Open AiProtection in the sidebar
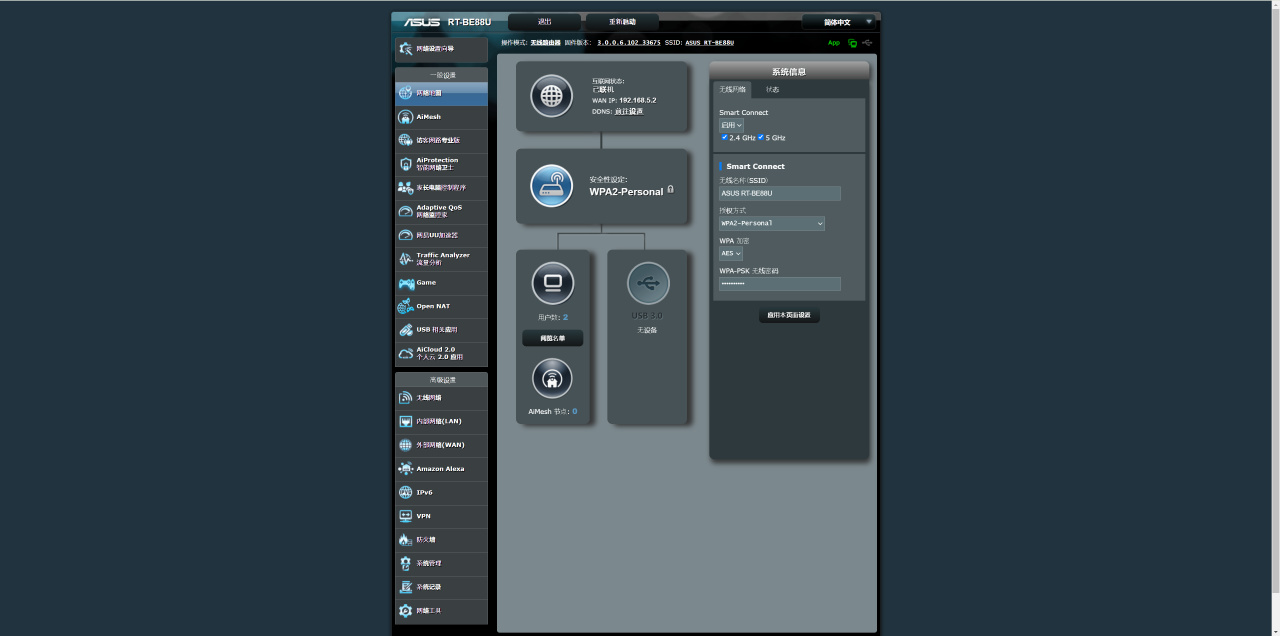 click(x=441, y=164)
